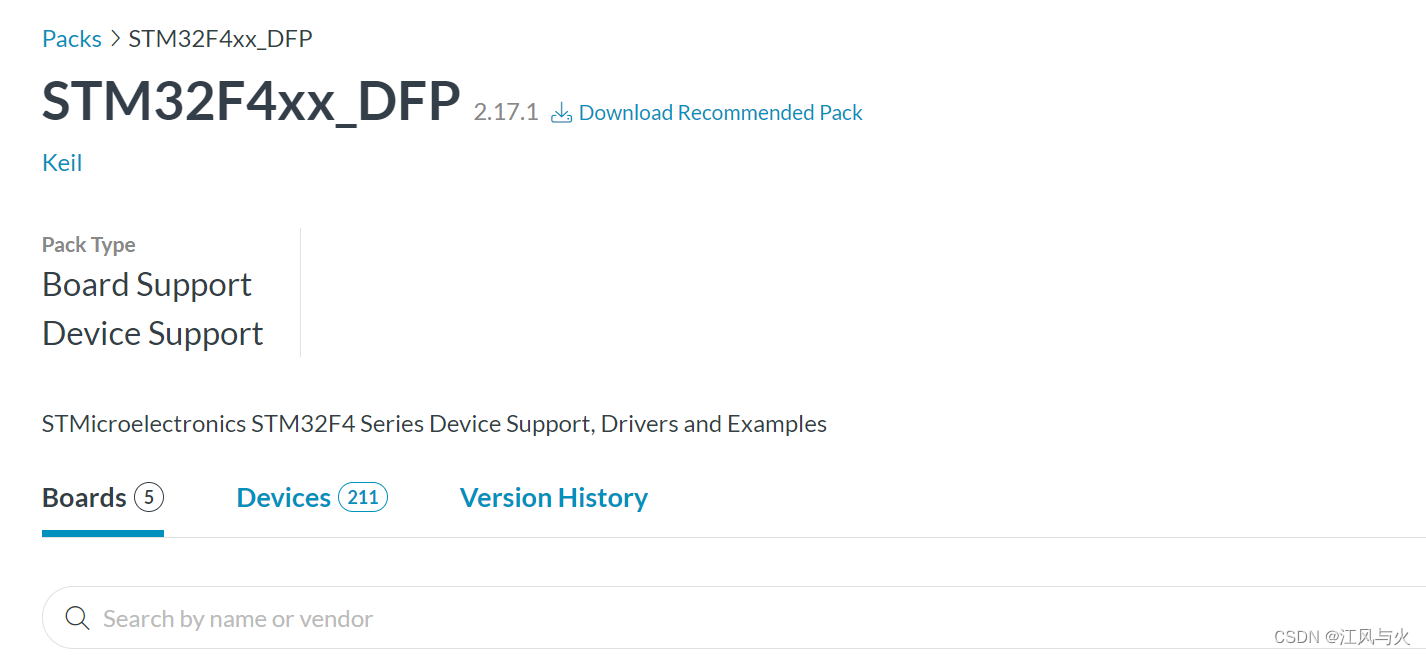Switch to the Devices tab

coord(284,497)
